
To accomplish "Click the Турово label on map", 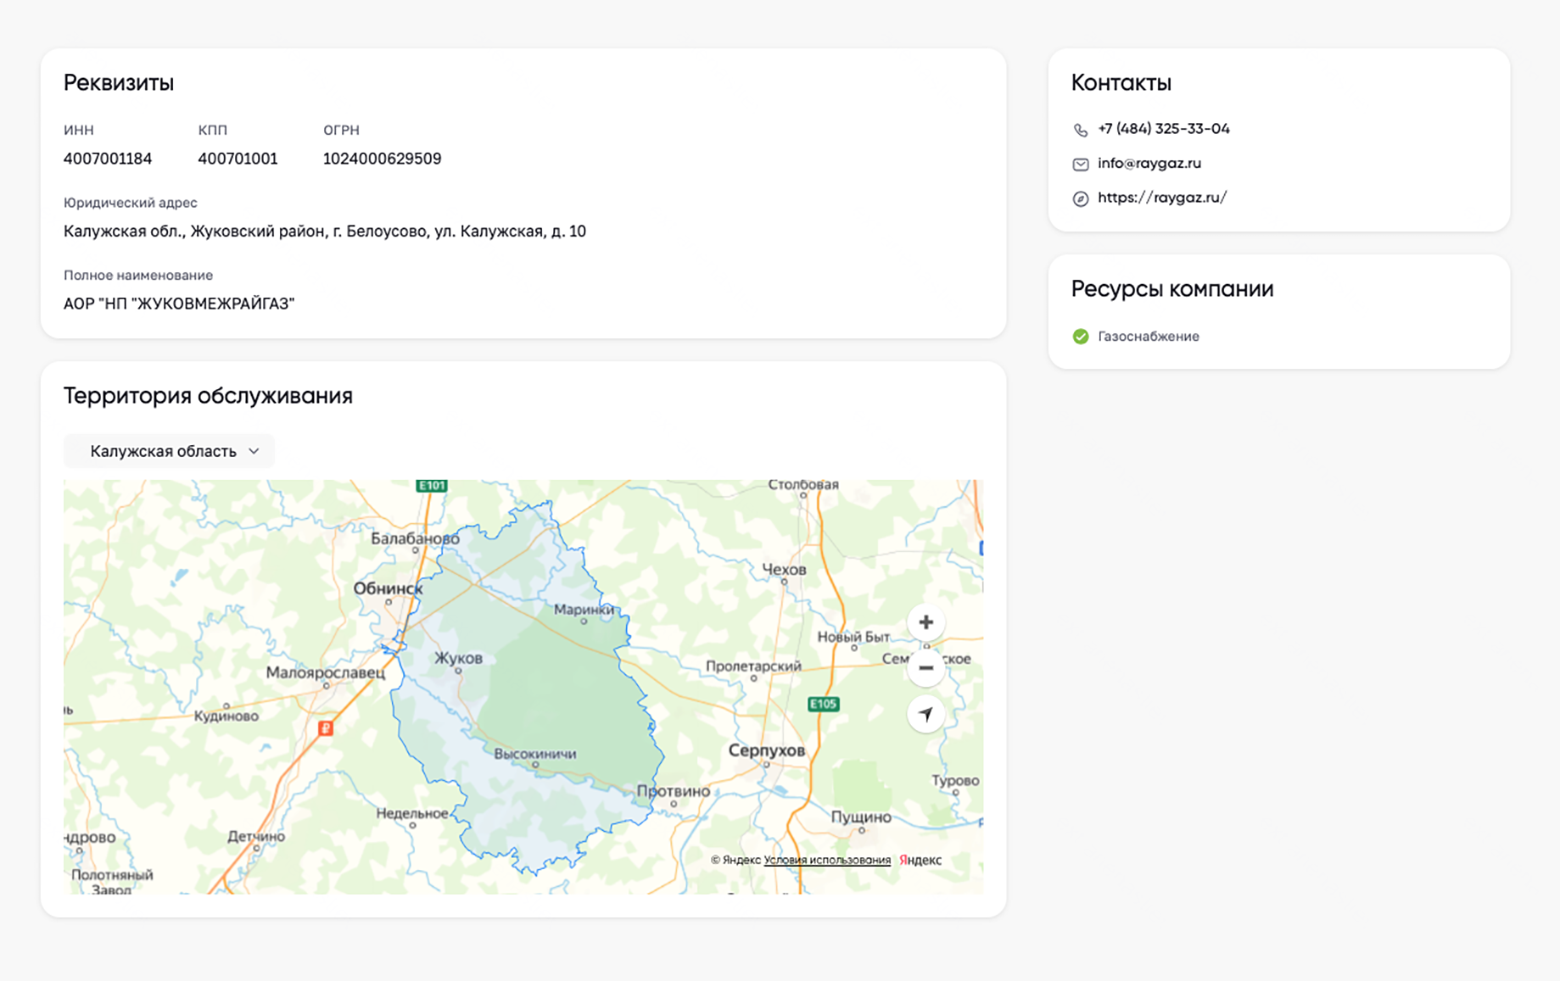I will tap(955, 780).
